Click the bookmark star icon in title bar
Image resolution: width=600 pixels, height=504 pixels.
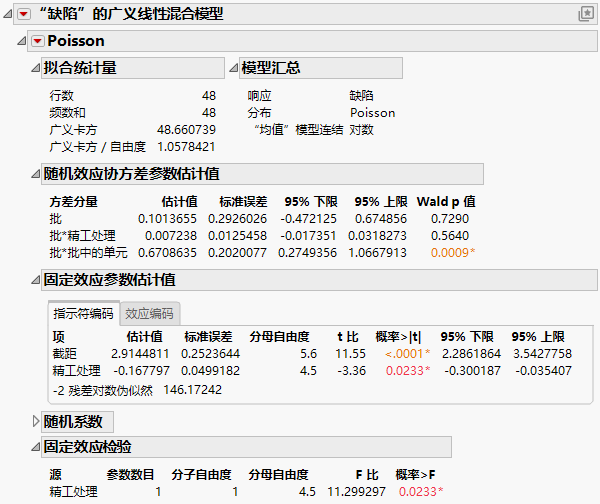[585, 14]
